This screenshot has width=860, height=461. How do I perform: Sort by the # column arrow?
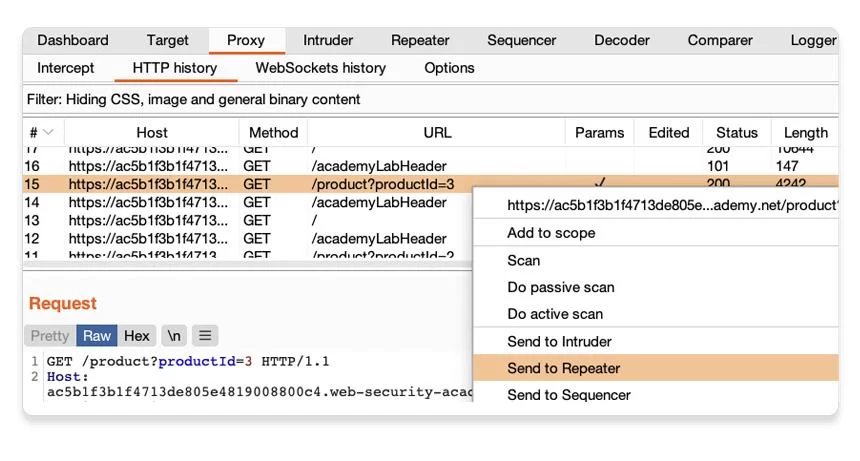click(x=48, y=132)
